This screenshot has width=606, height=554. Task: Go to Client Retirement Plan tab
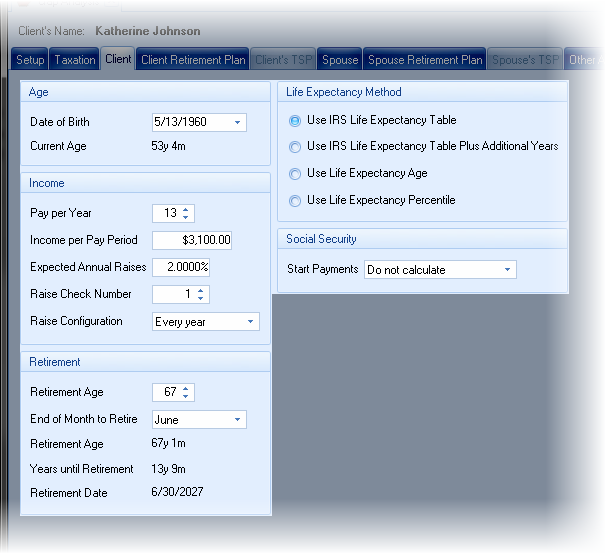193,60
